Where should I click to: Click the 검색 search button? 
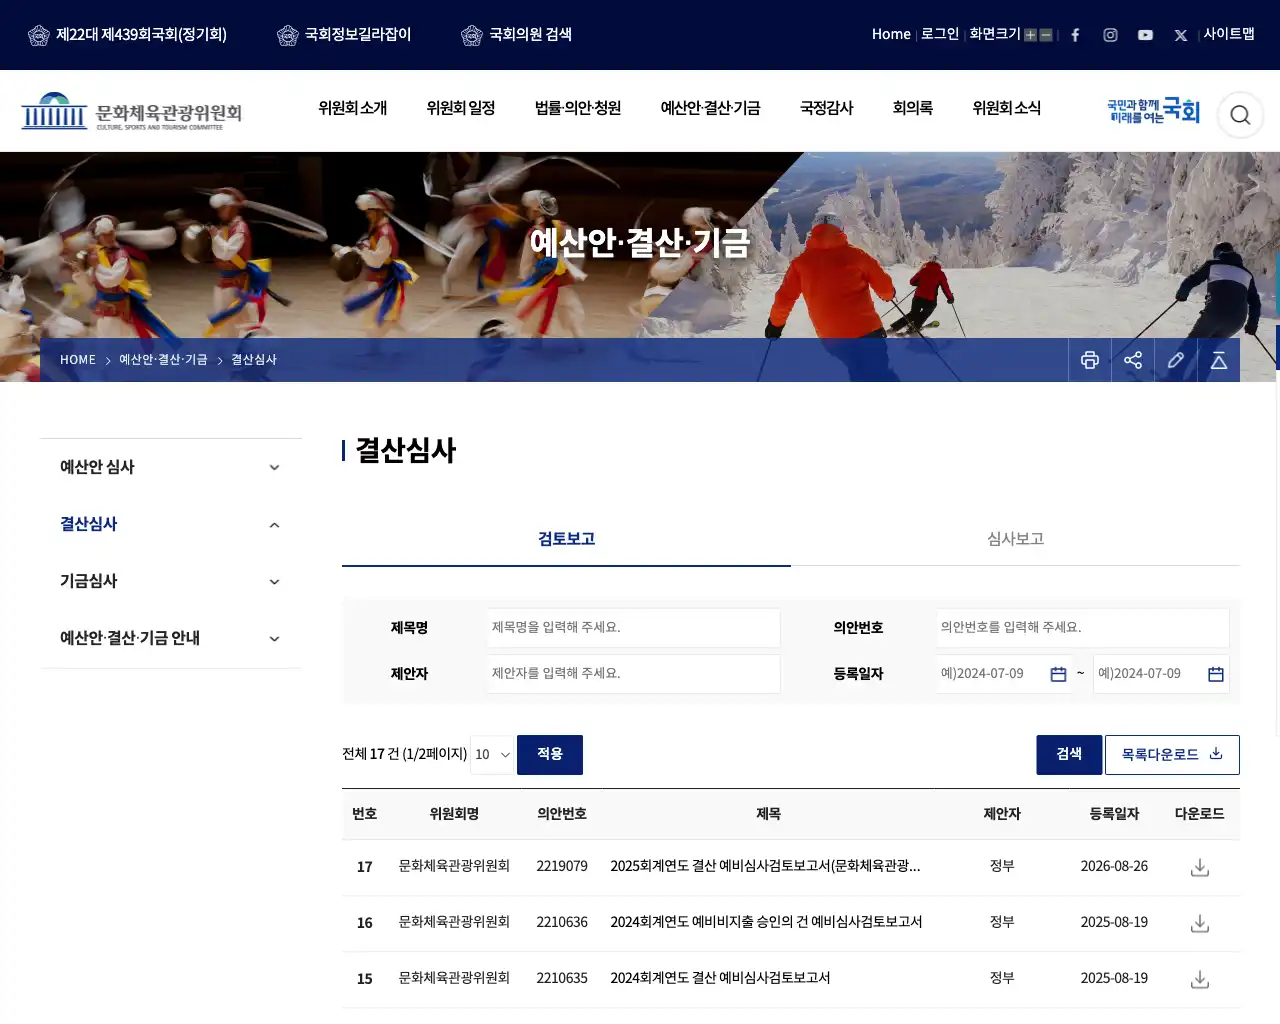(x=1069, y=755)
